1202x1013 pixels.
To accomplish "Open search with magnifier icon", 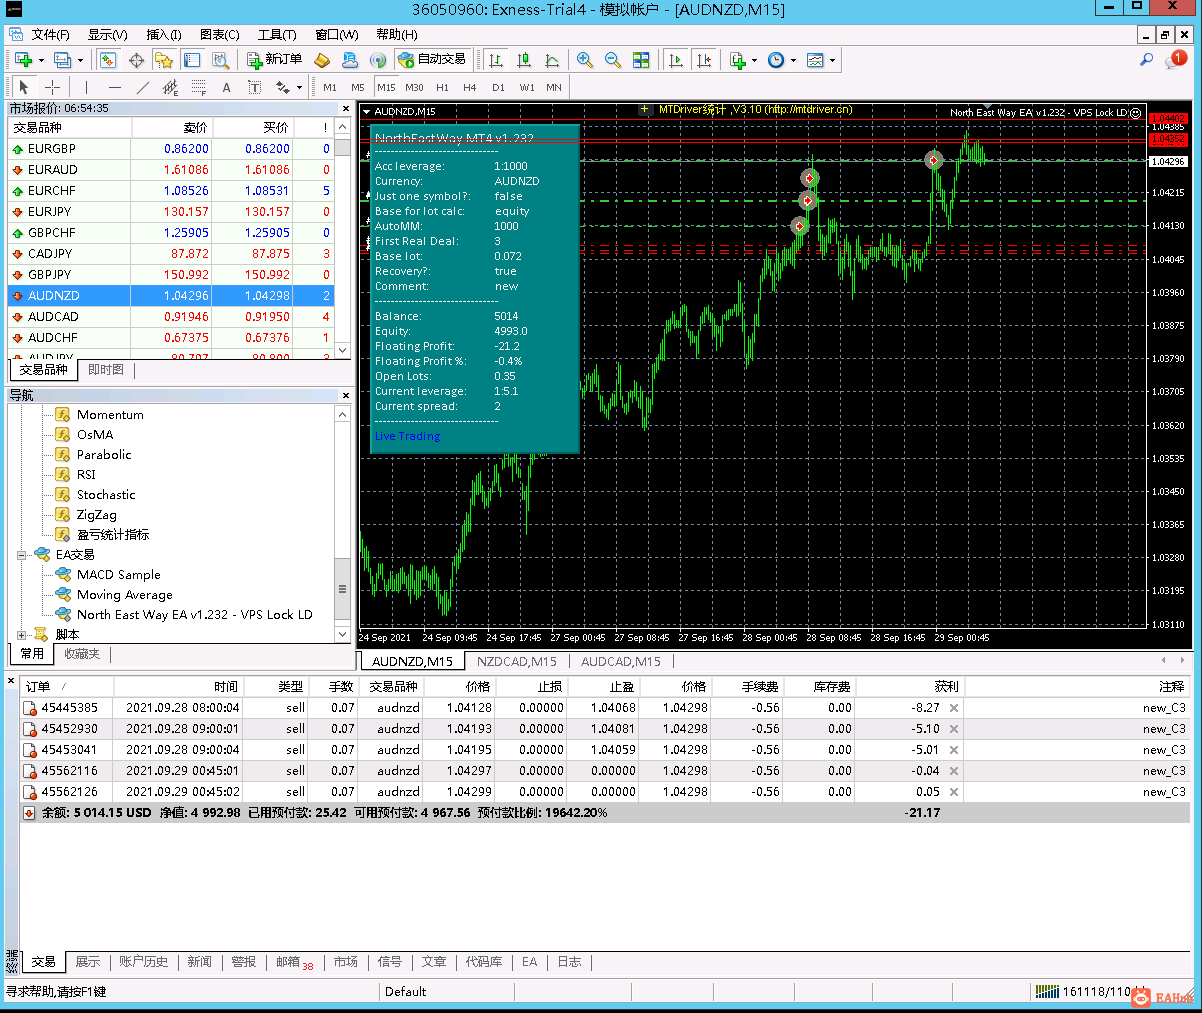I will pos(1147,60).
